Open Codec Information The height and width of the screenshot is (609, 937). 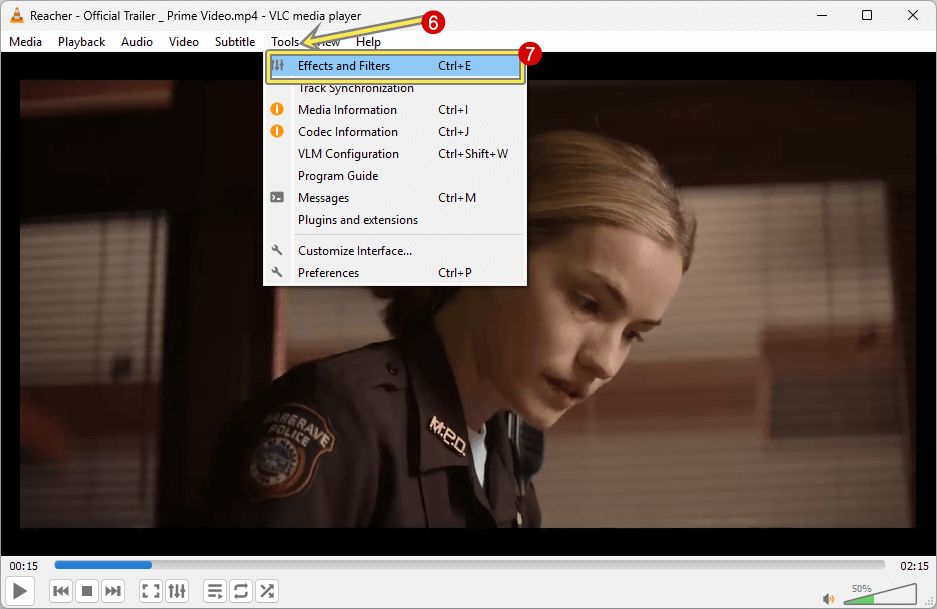[x=395, y=132]
